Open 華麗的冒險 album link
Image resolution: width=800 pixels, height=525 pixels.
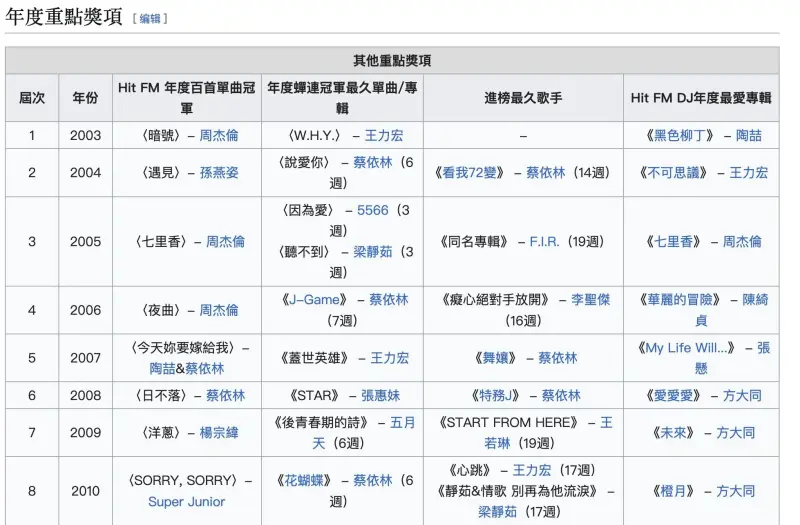[x=680, y=299]
